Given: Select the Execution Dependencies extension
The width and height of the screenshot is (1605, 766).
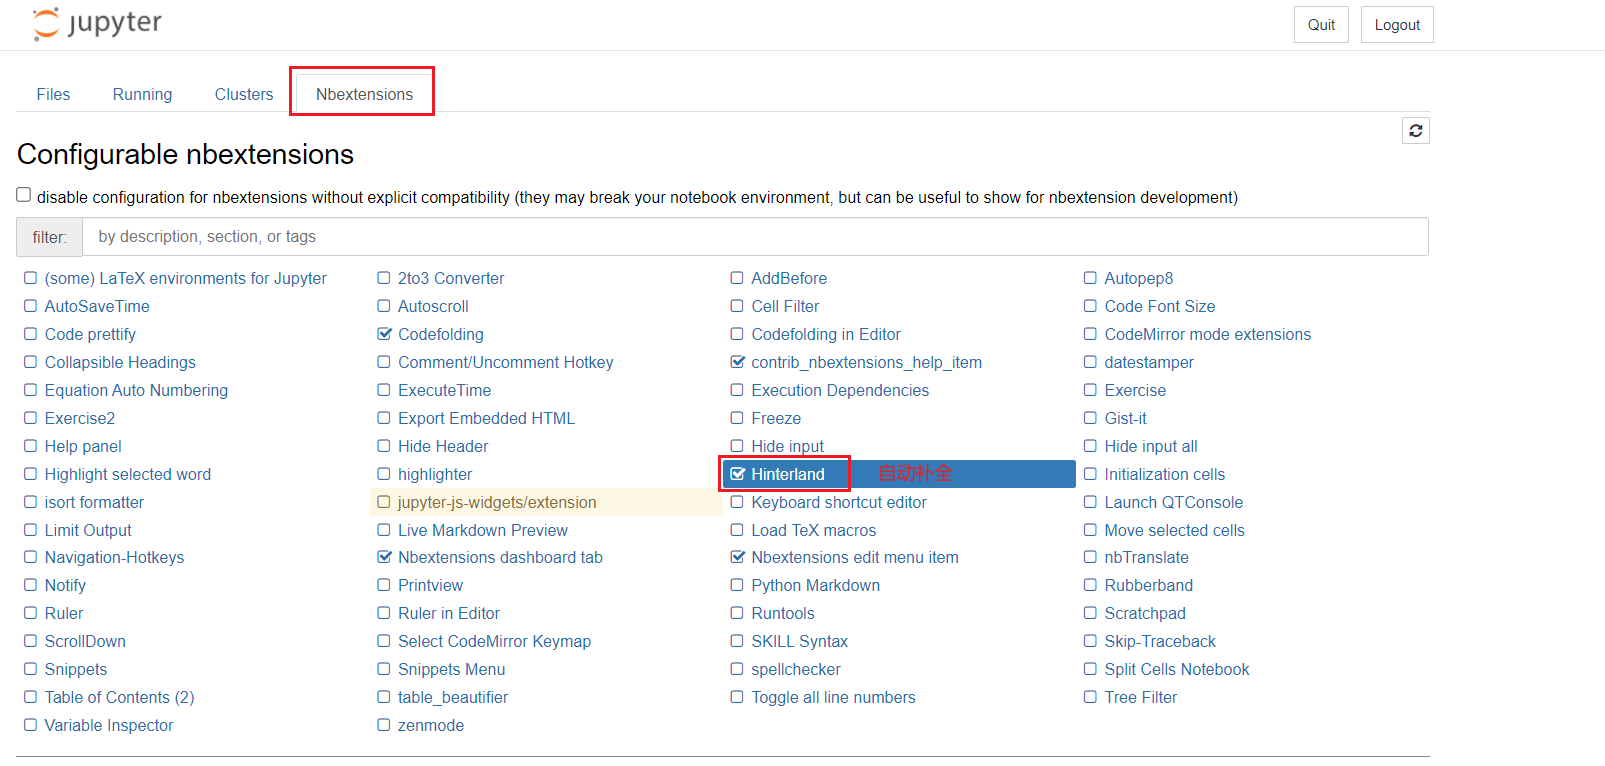Looking at the screenshot, I should coord(840,390).
